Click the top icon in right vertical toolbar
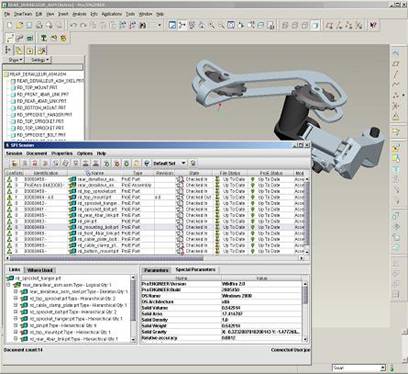Image resolution: width=408 pixels, height=374 pixels. (396, 53)
